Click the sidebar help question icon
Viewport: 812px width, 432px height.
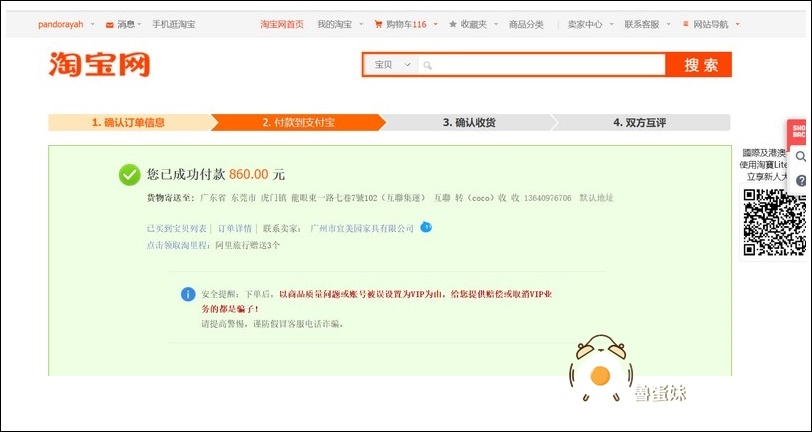pos(801,180)
